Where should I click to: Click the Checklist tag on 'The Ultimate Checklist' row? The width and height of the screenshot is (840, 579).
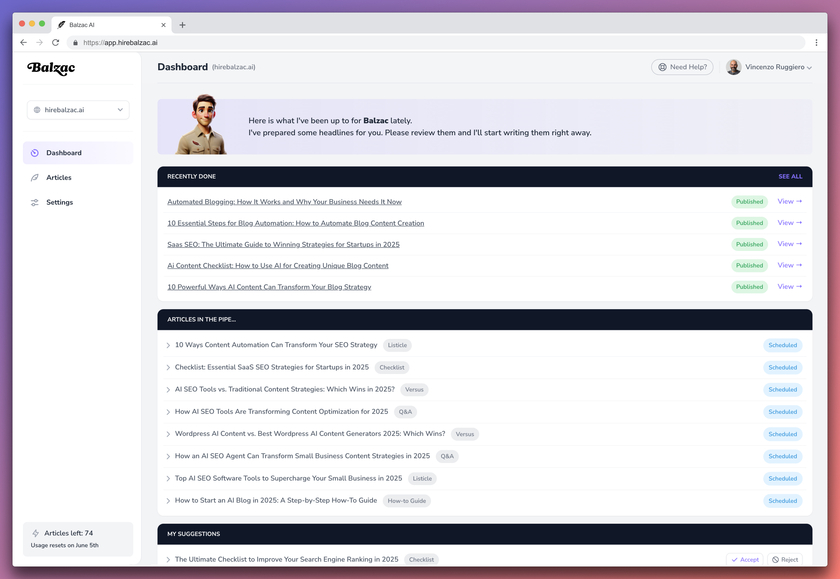tap(421, 560)
